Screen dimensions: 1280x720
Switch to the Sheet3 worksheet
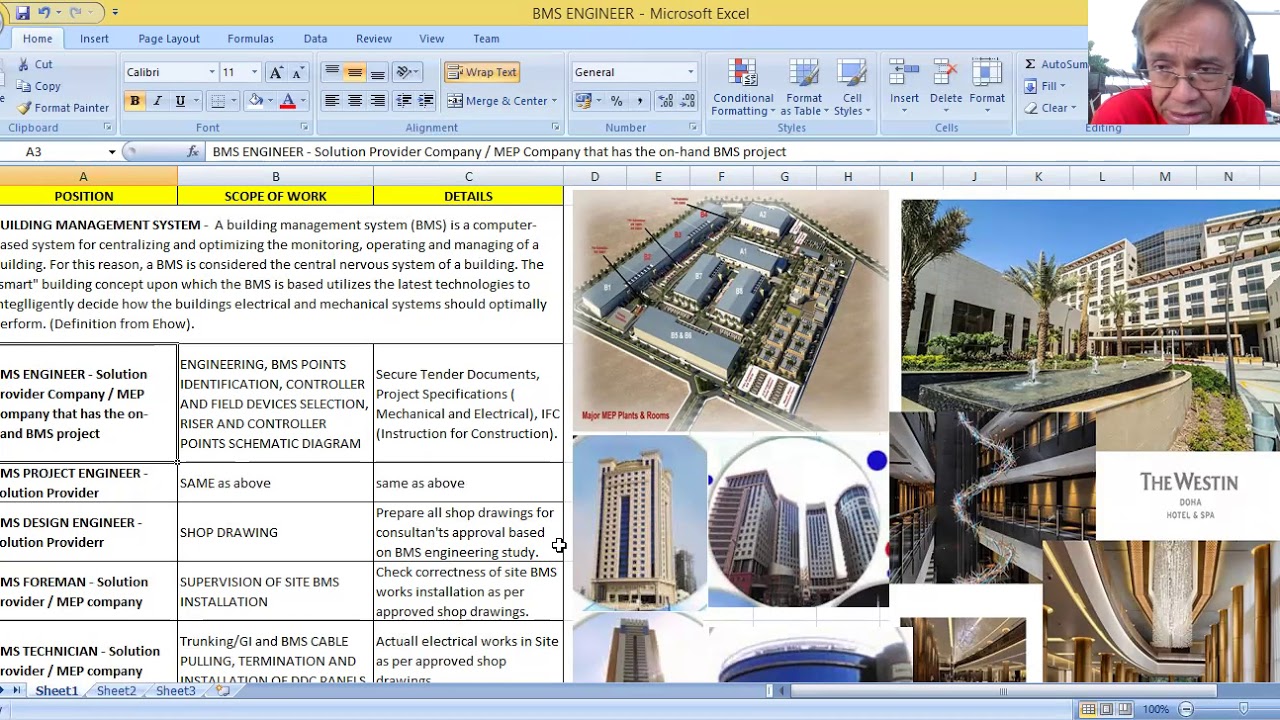(175, 691)
